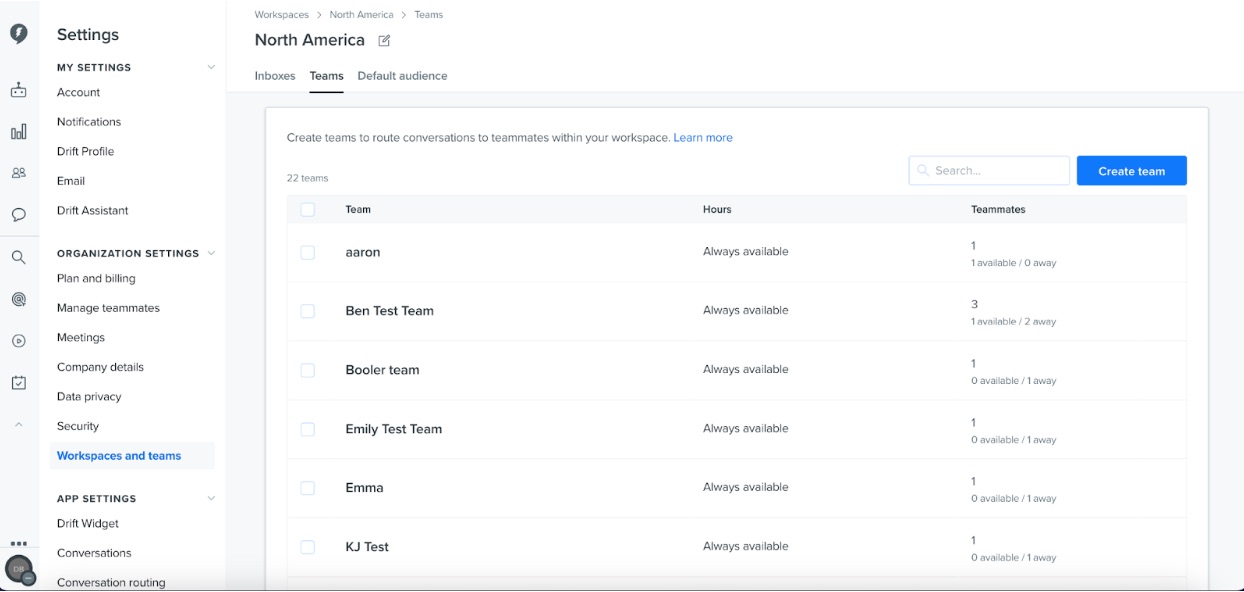
Task: Open the Learn more link
Action: tap(703, 138)
